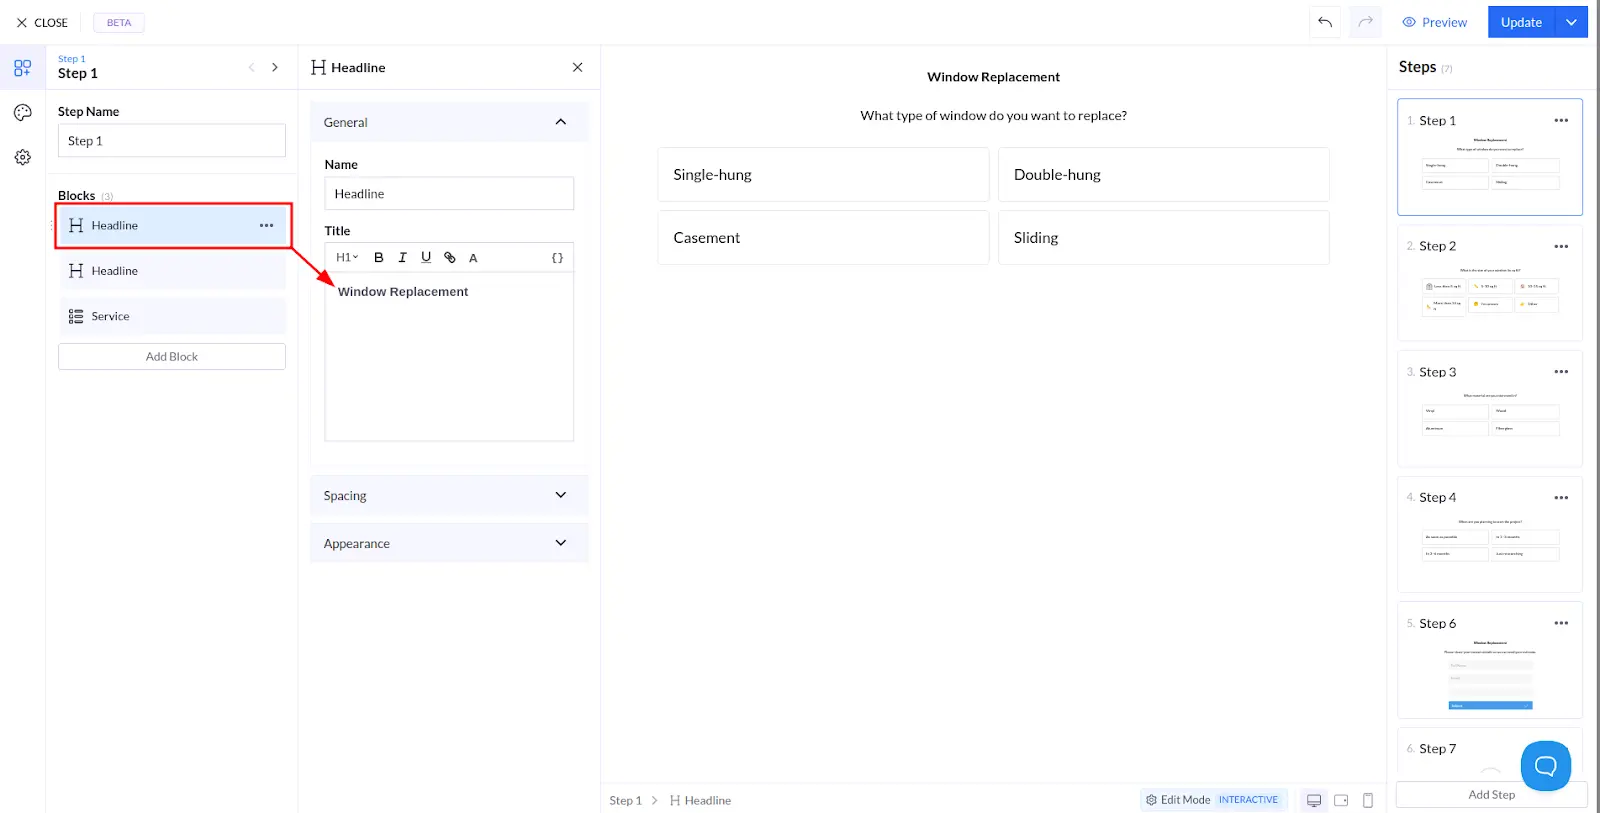
Task: Open options menu for selected Headline block
Action: click(x=266, y=226)
